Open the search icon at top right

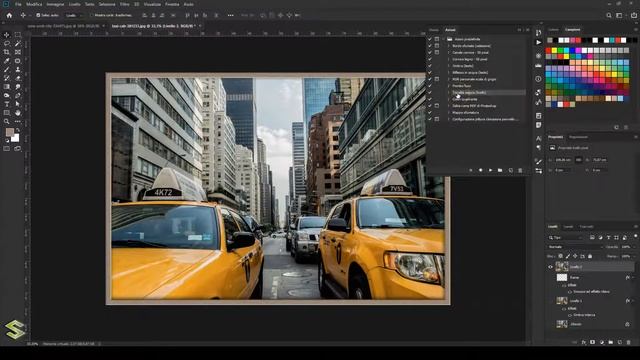coord(609,15)
